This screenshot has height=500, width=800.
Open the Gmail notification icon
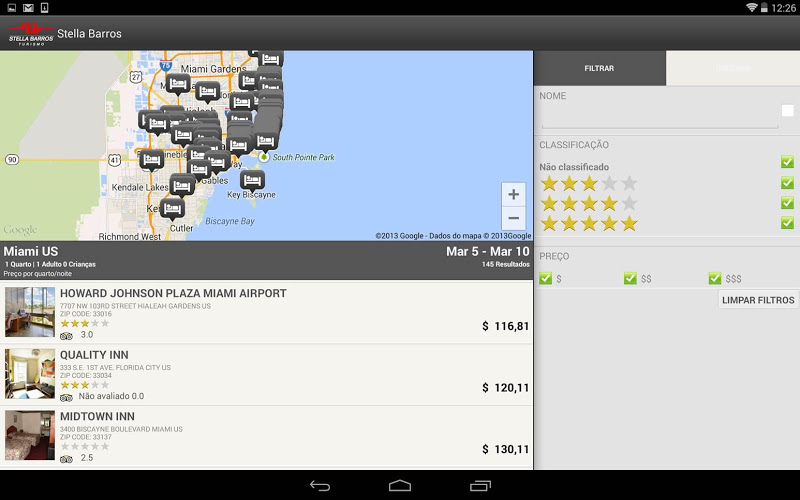(29, 8)
